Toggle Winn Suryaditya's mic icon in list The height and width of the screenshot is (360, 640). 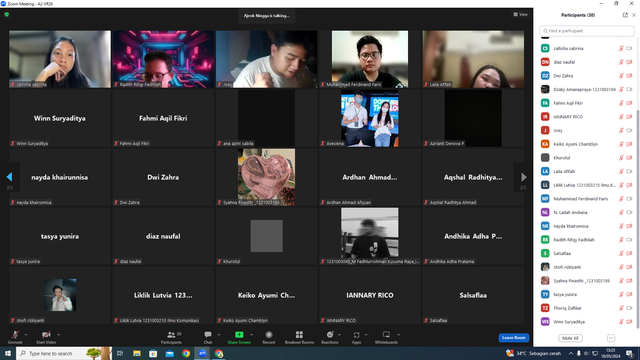621,322
